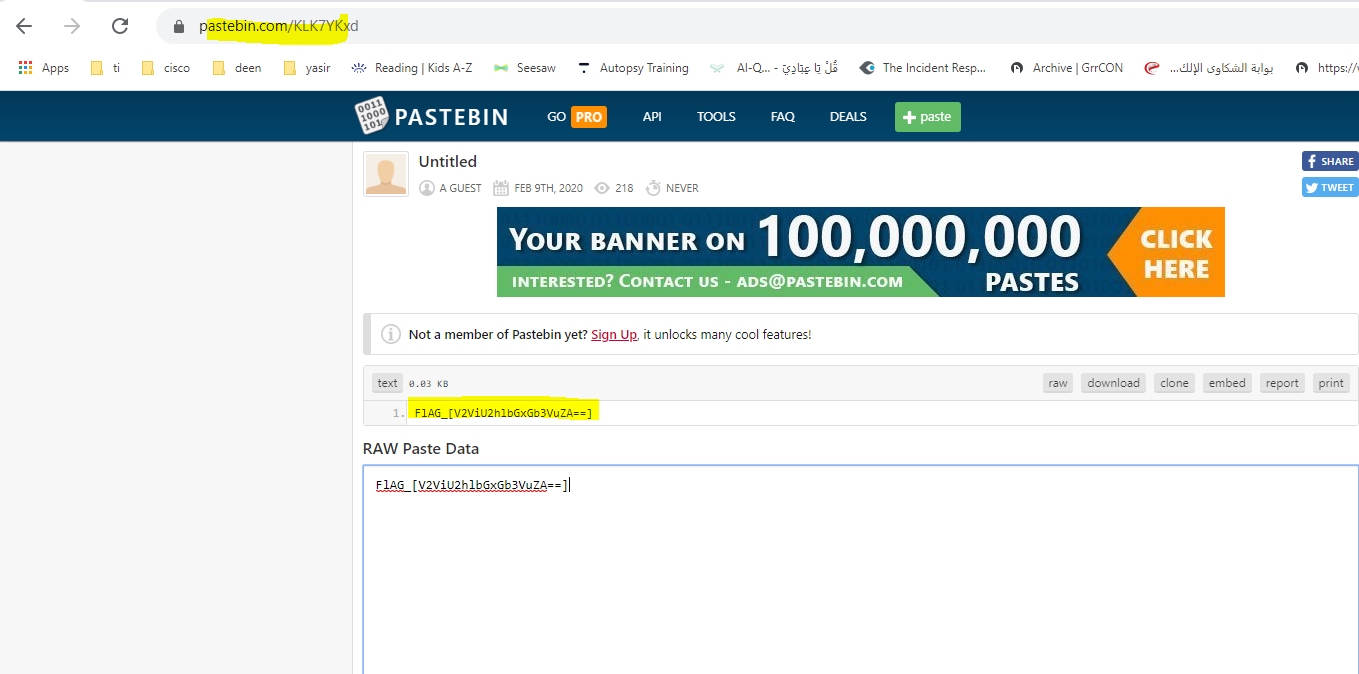Click the '0.03 KB' size text
The height and width of the screenshot is (674, 1359).
[428, 384]
